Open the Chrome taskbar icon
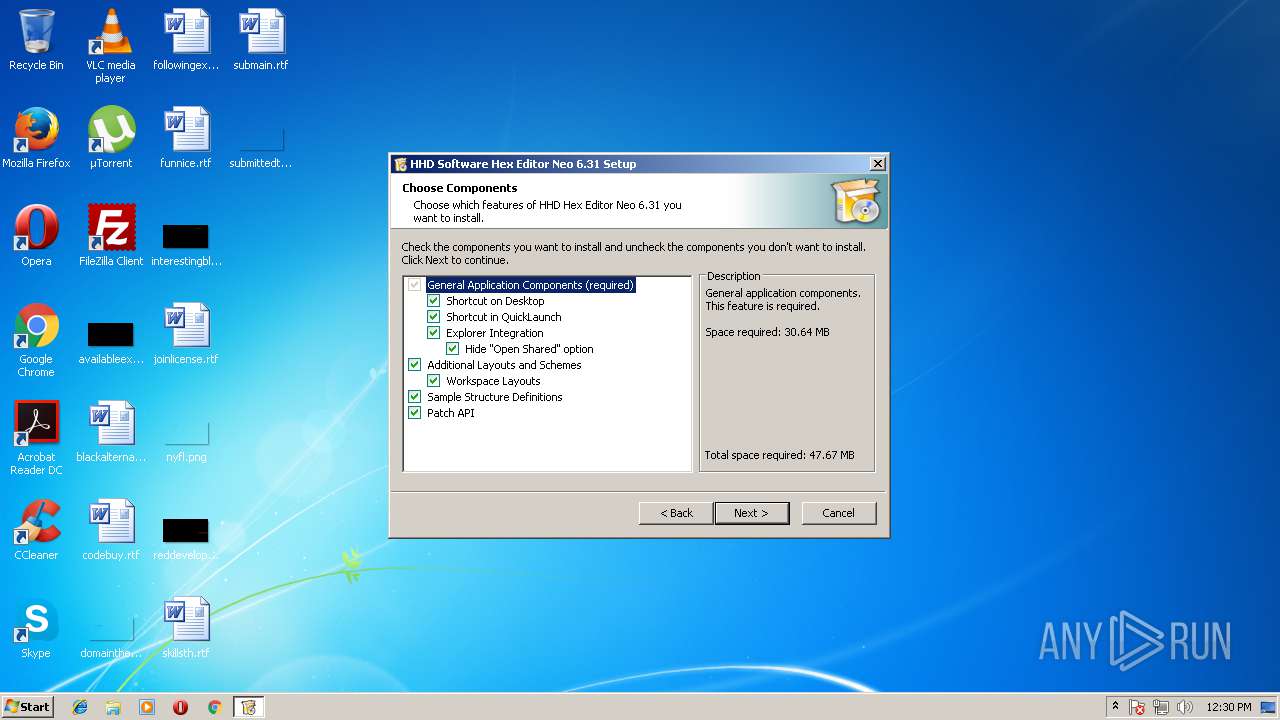1280x720 pixels. tap(214, 707)
